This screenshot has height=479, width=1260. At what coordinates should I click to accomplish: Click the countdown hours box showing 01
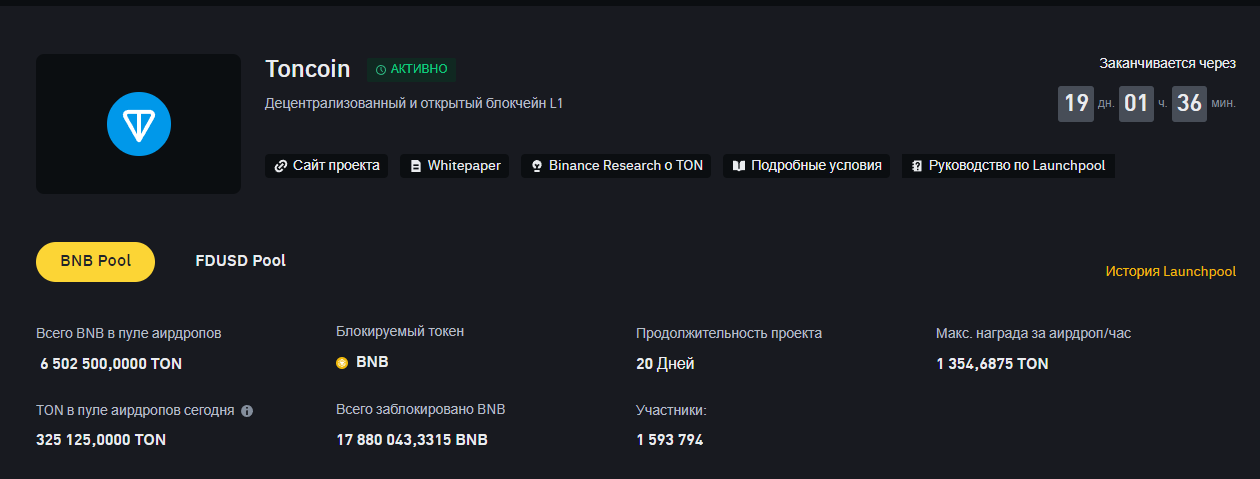[x=1136, y=103]
